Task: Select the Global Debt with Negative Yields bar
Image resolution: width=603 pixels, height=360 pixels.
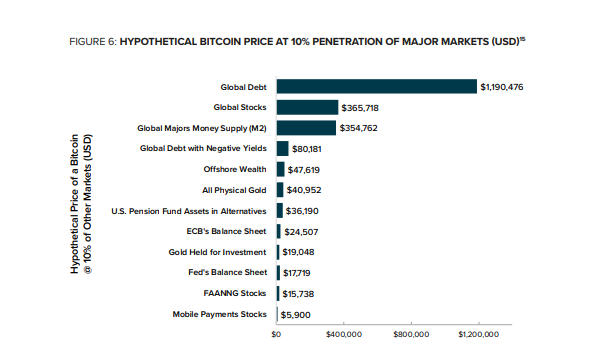Action: (x=282, y=148)
